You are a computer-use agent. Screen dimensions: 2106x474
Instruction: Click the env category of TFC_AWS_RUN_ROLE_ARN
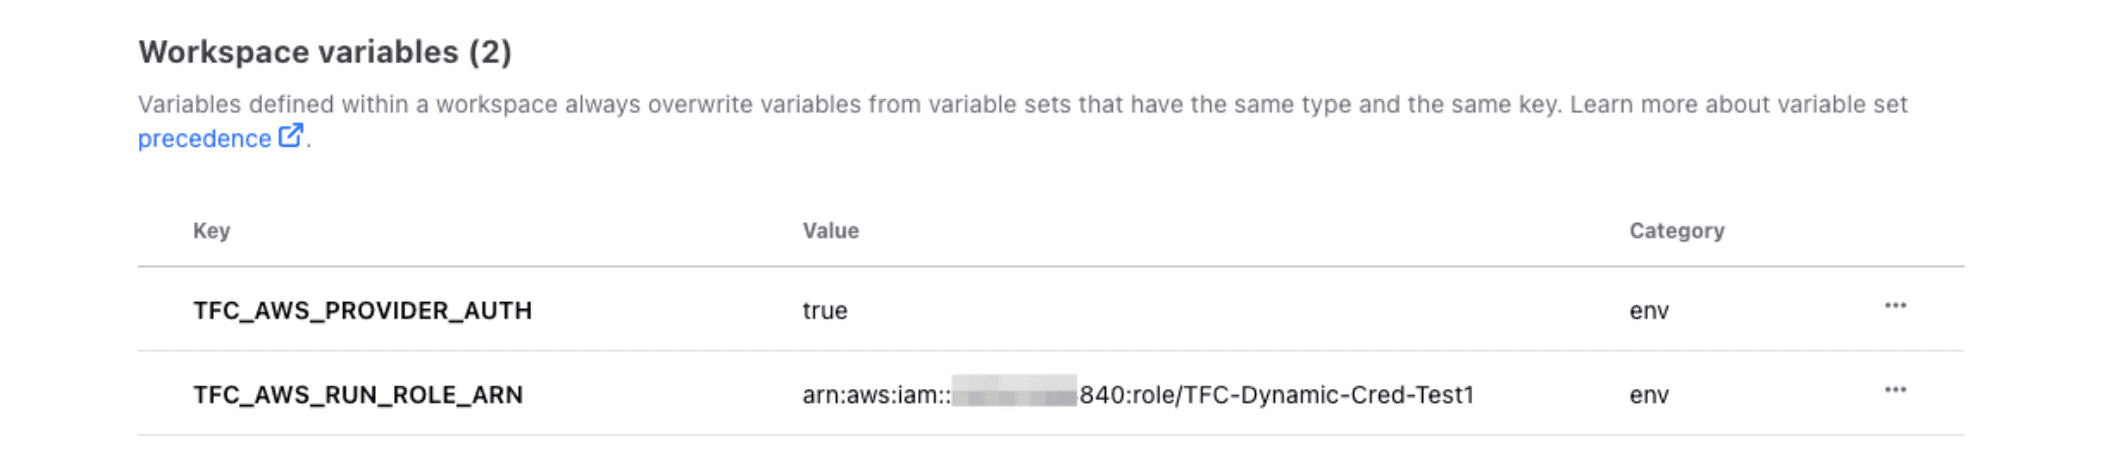point(1649,395)
